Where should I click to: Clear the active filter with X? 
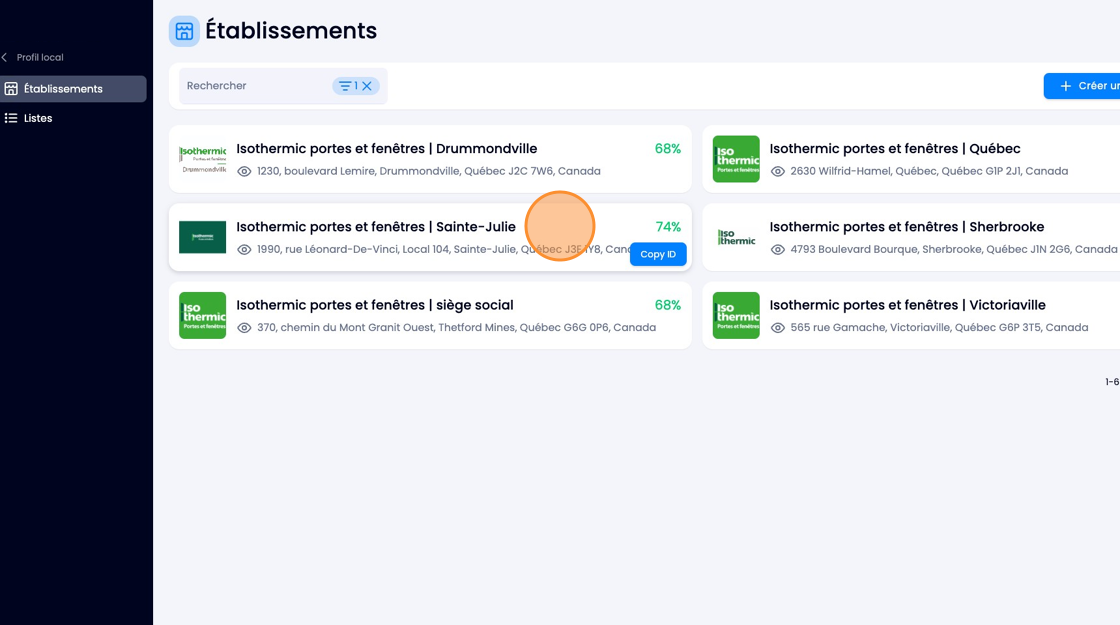tap(366, 86)
